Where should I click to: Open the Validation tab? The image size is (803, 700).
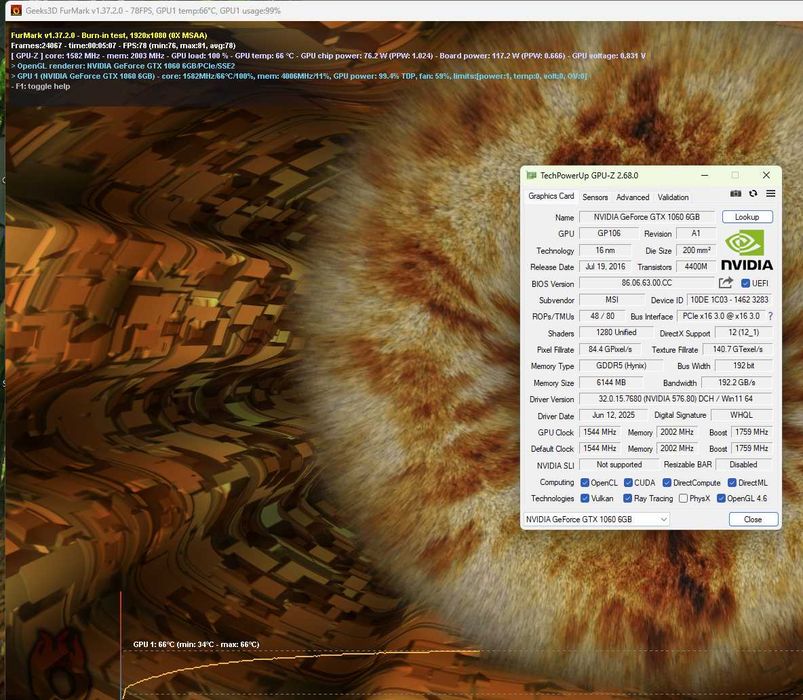[673, 197]
